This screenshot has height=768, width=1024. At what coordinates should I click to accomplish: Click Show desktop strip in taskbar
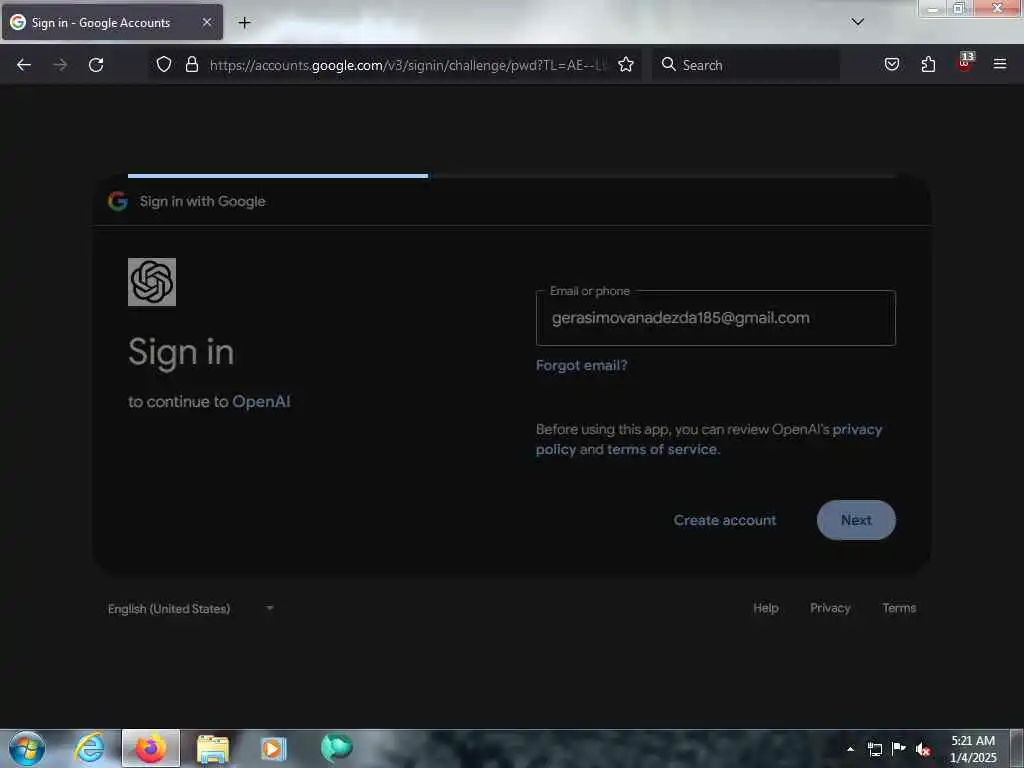1017,748
